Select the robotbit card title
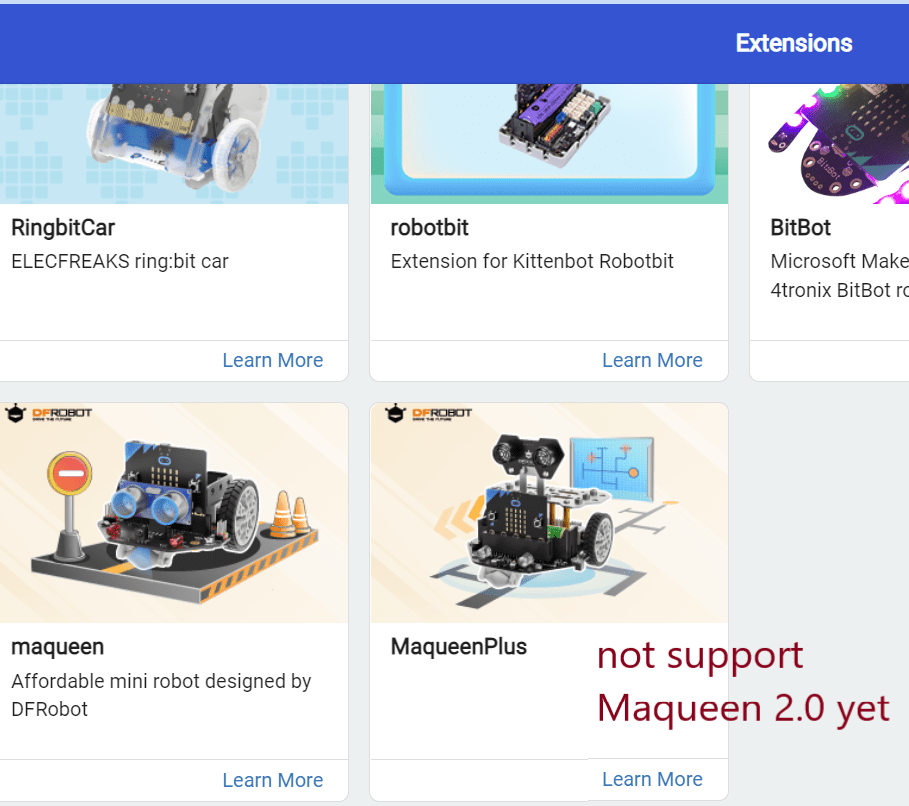The width and height of the screenshot is (909, 806). point(430,227)
